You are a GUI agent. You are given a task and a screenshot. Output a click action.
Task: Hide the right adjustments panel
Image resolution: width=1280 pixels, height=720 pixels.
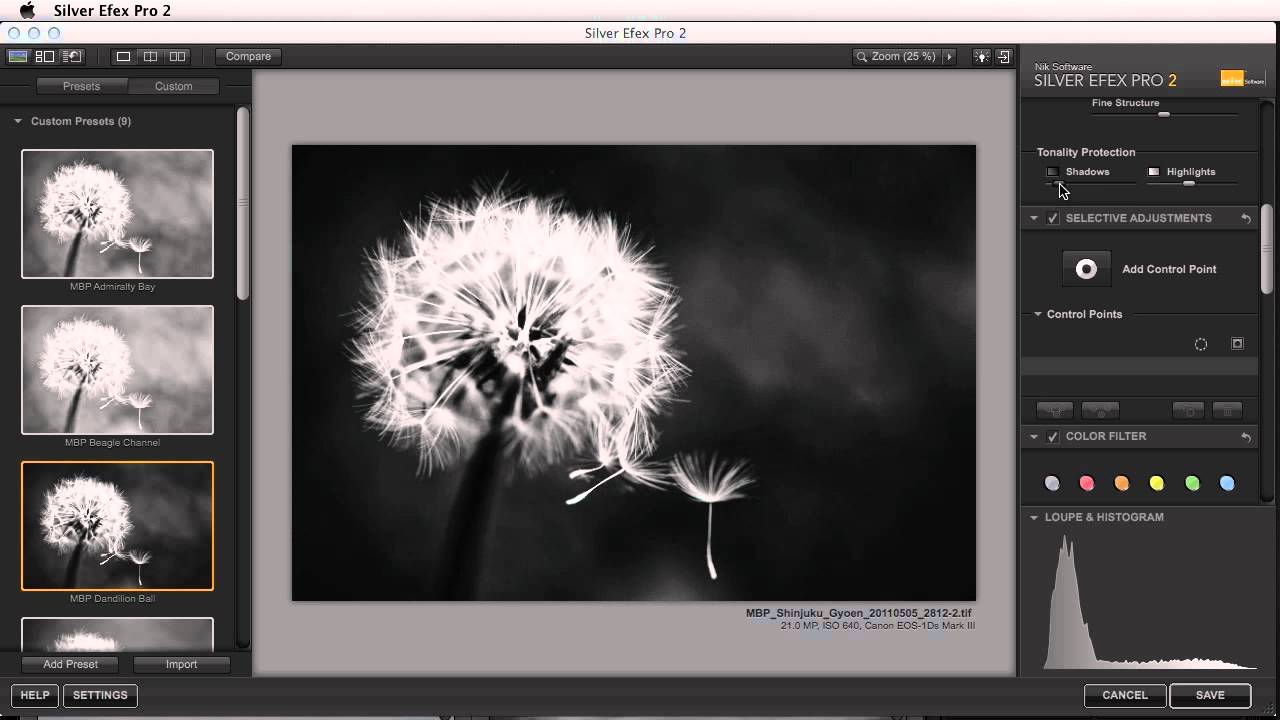click(x=1004, y=57)
